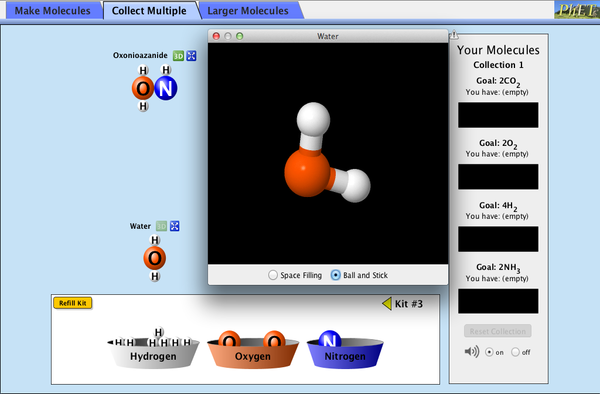Click the greyed 3D button beside Water
600x394 pixels.
click(x=161, y=226)
